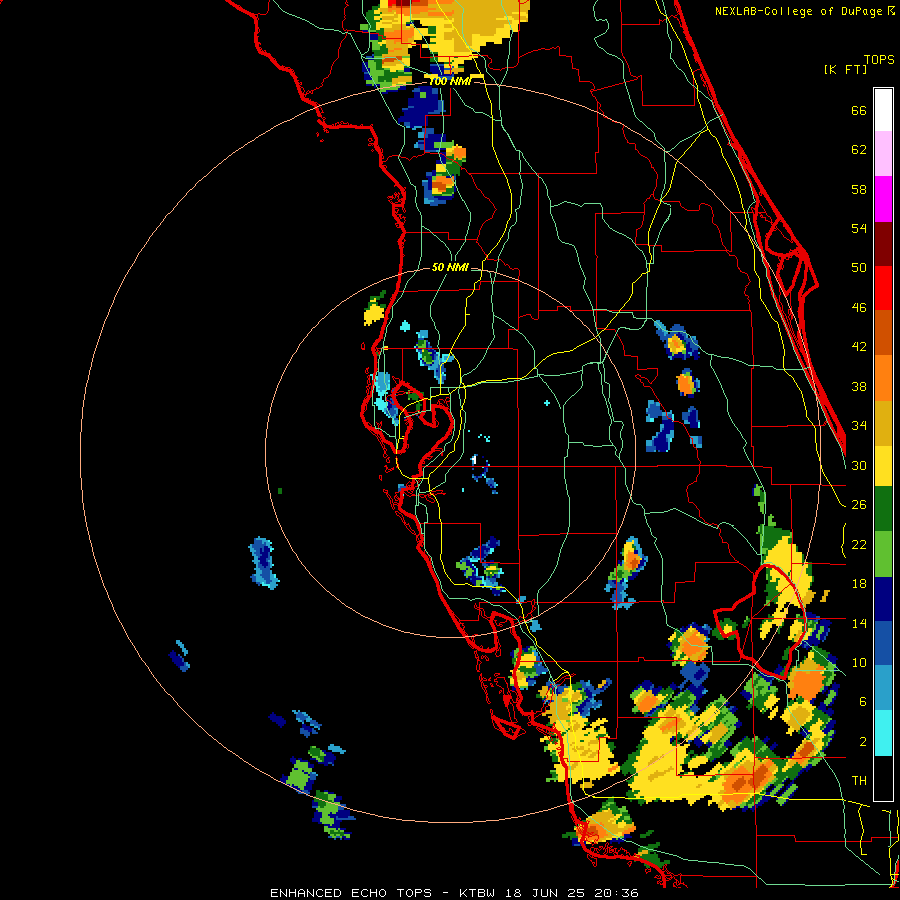
Task: Click the ENHANCED ECHO TOPS KTBW caption
Action: [454, 893]
